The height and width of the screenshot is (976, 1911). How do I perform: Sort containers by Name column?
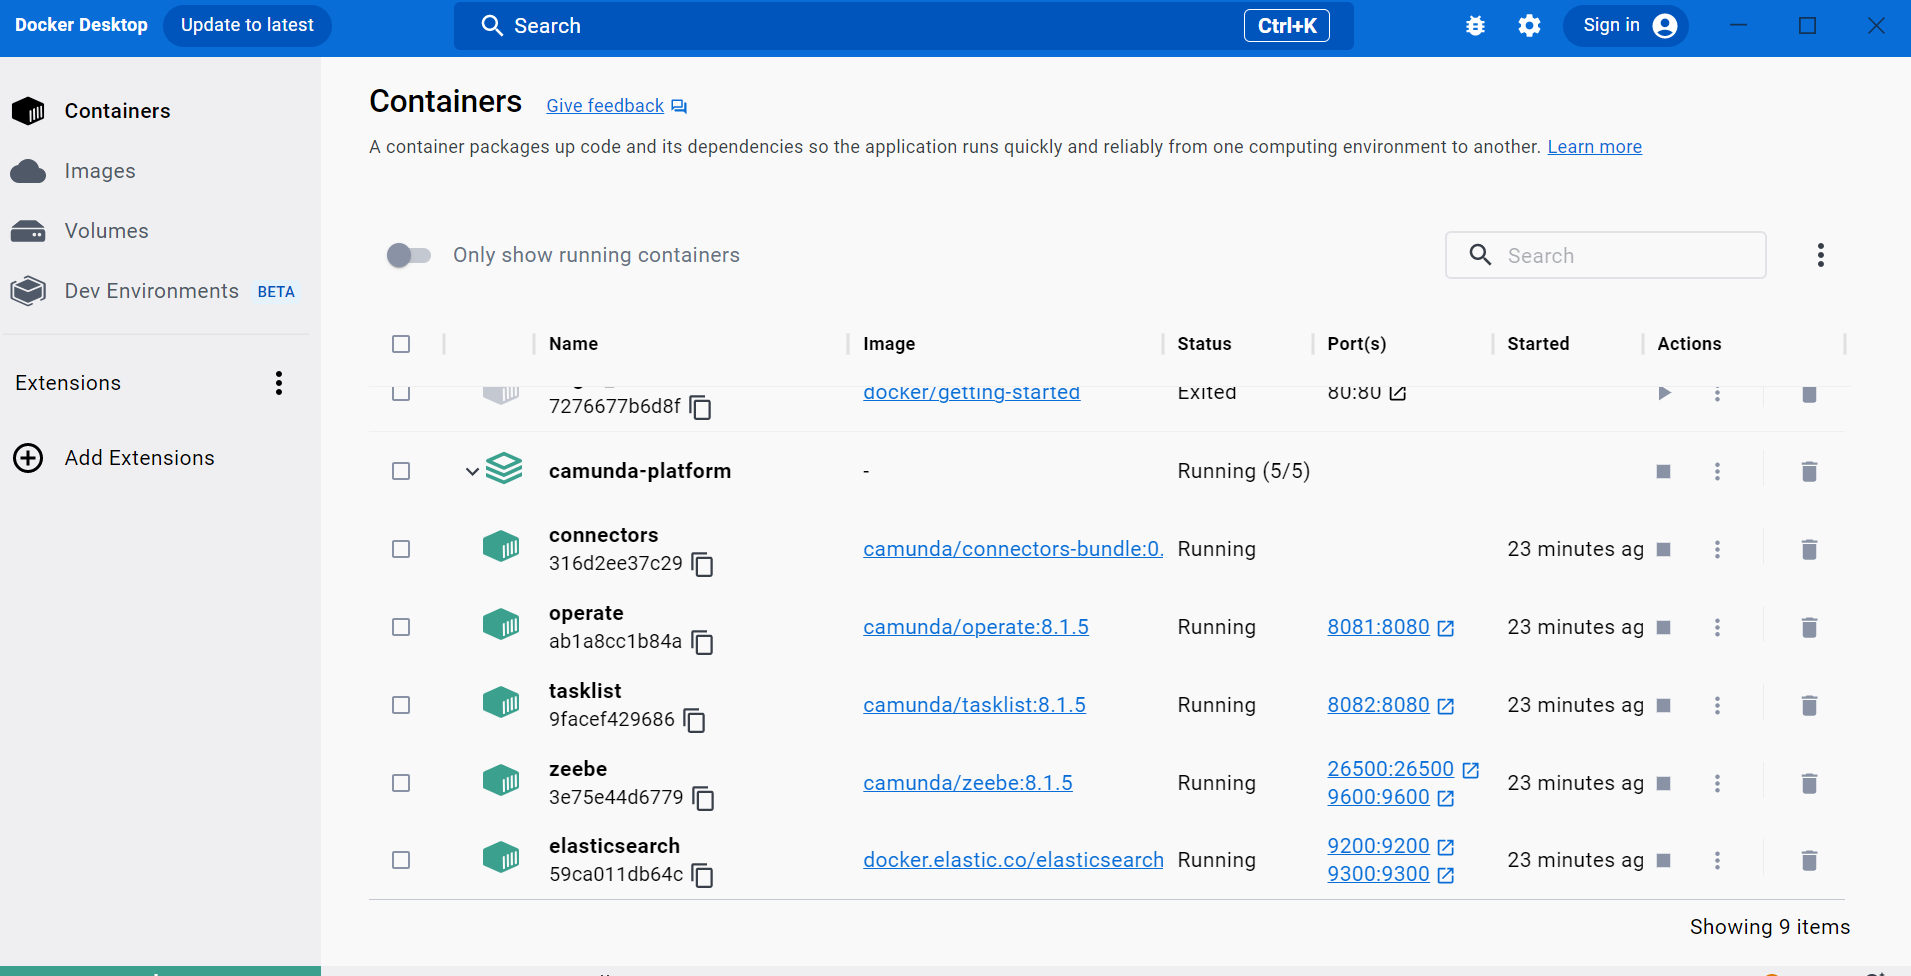tap(573, 344)
